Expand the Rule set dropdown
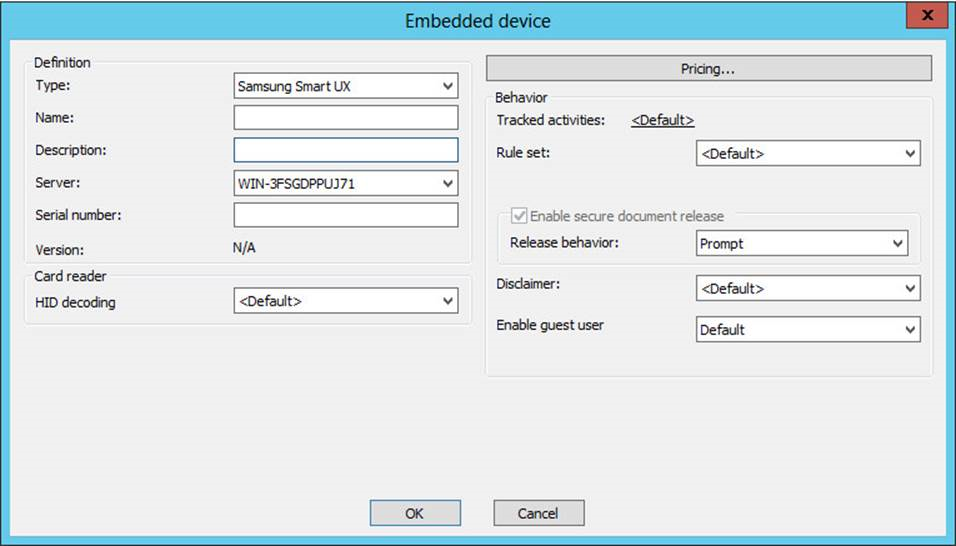The width and height of the screenshot is (956, 546). pos(807,154)
